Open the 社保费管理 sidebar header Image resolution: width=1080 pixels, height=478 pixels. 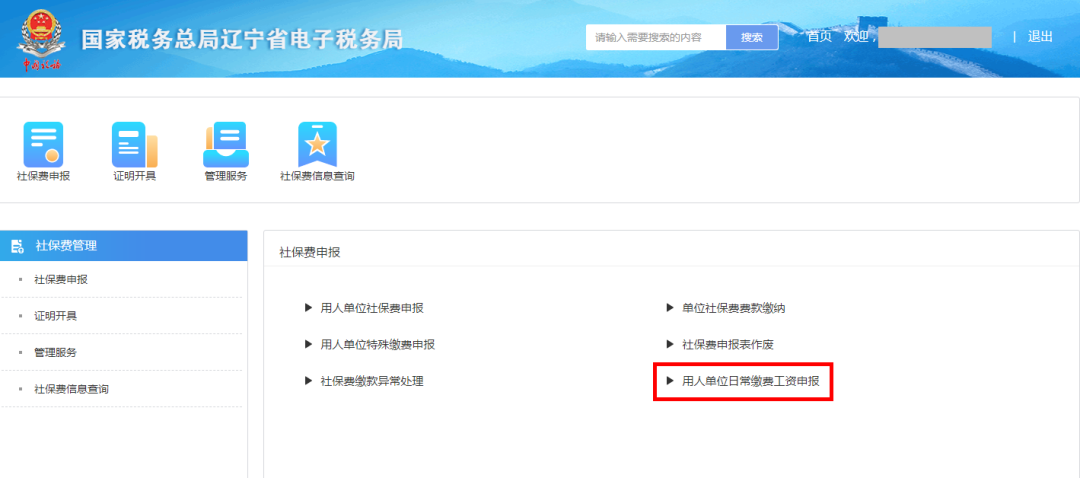(124, 246)
